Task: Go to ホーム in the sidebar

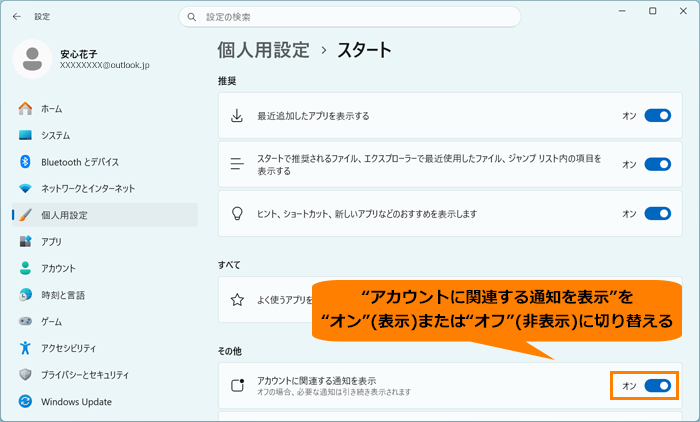Action: pos(105,109)
